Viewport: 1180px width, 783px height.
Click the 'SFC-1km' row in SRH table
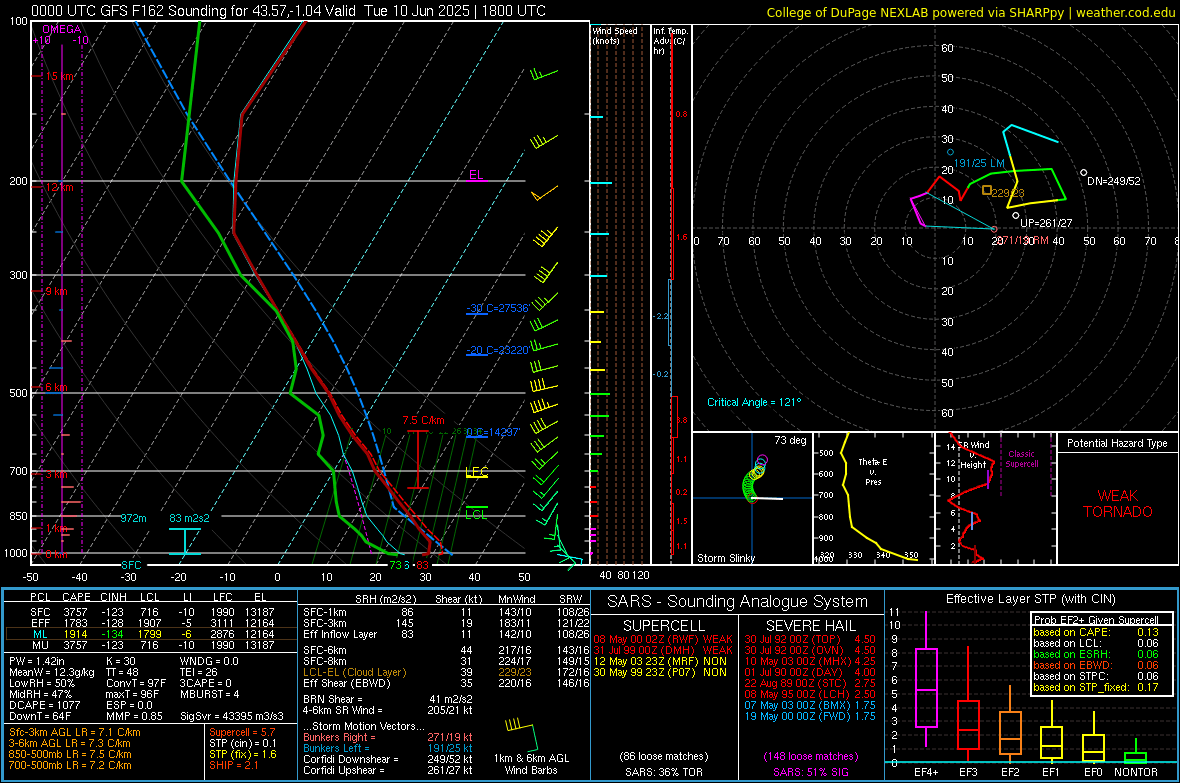click(446, 612)
